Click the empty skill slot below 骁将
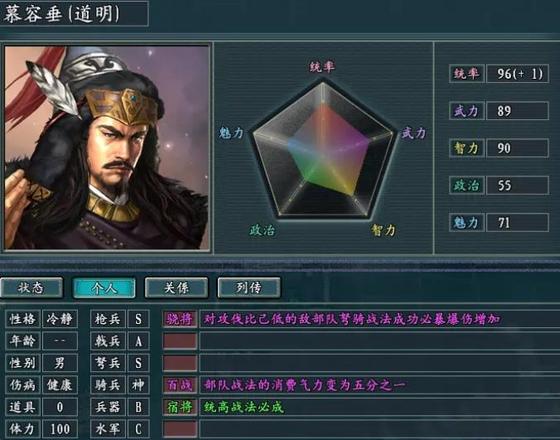Screen dimensions: 560x440 click(180, 341)
